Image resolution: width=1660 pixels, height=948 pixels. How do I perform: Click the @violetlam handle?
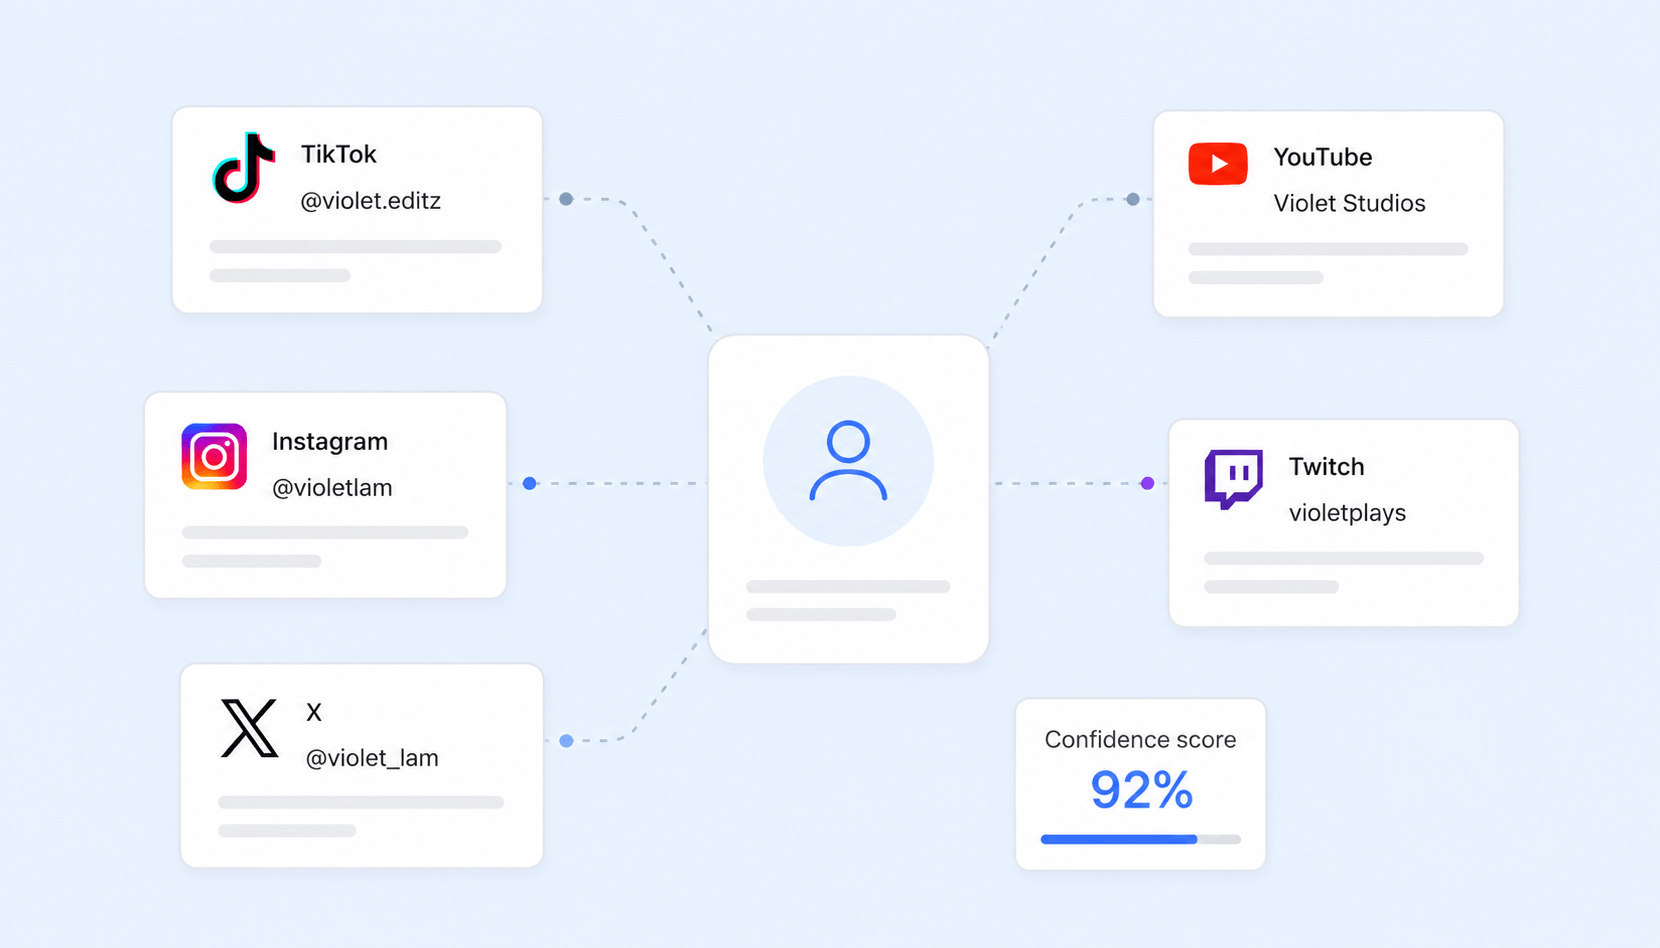332,487
